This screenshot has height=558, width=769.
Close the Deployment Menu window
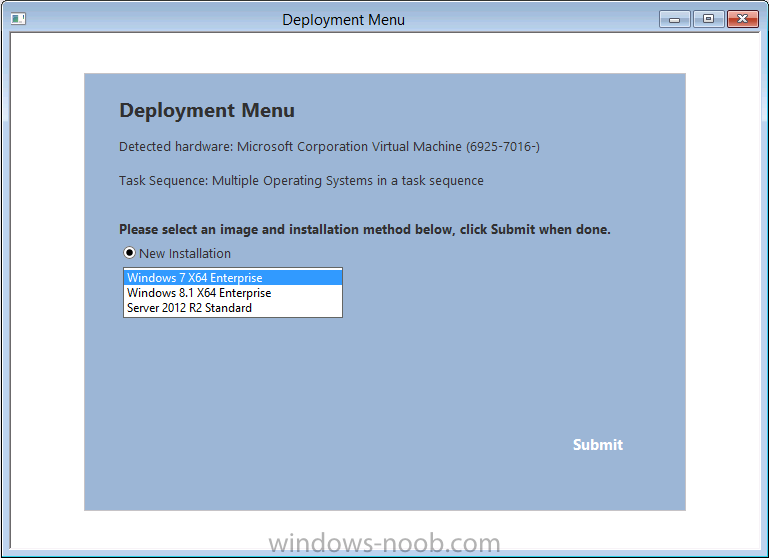pos(743,19)
